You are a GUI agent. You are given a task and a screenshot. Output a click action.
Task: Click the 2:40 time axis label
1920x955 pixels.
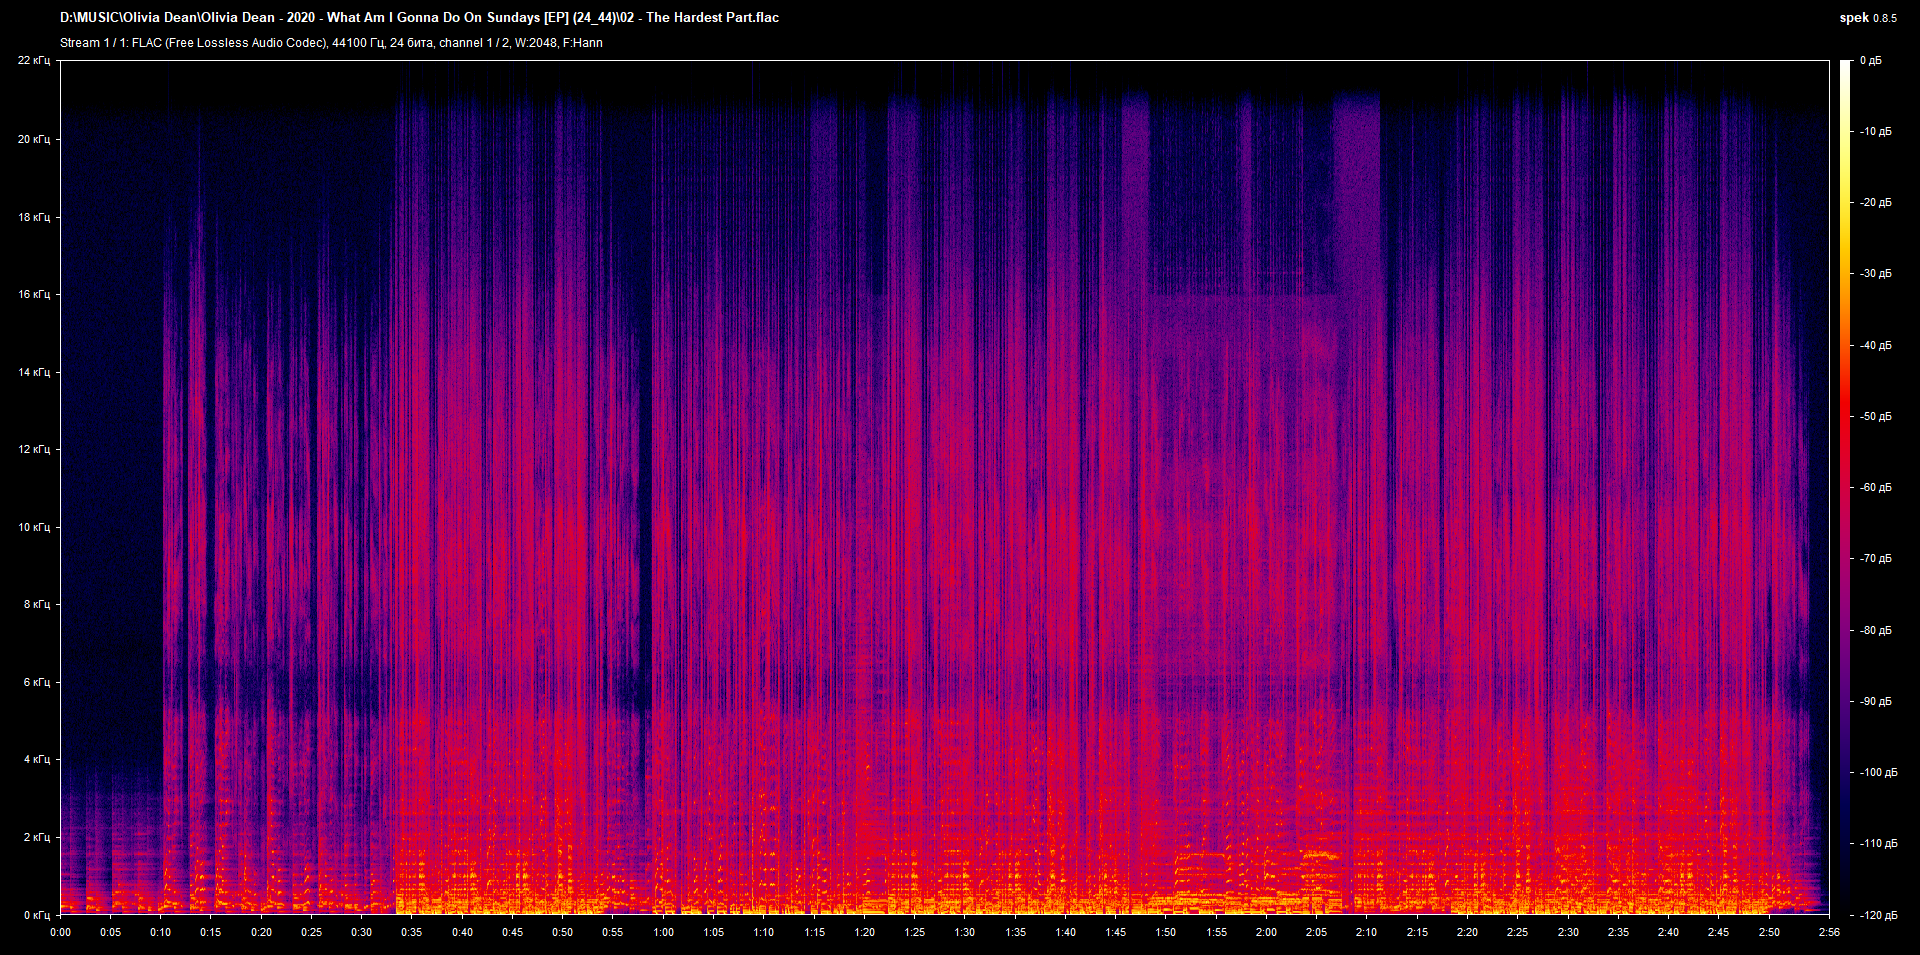pyautogui.click(x=1669, y=932)
